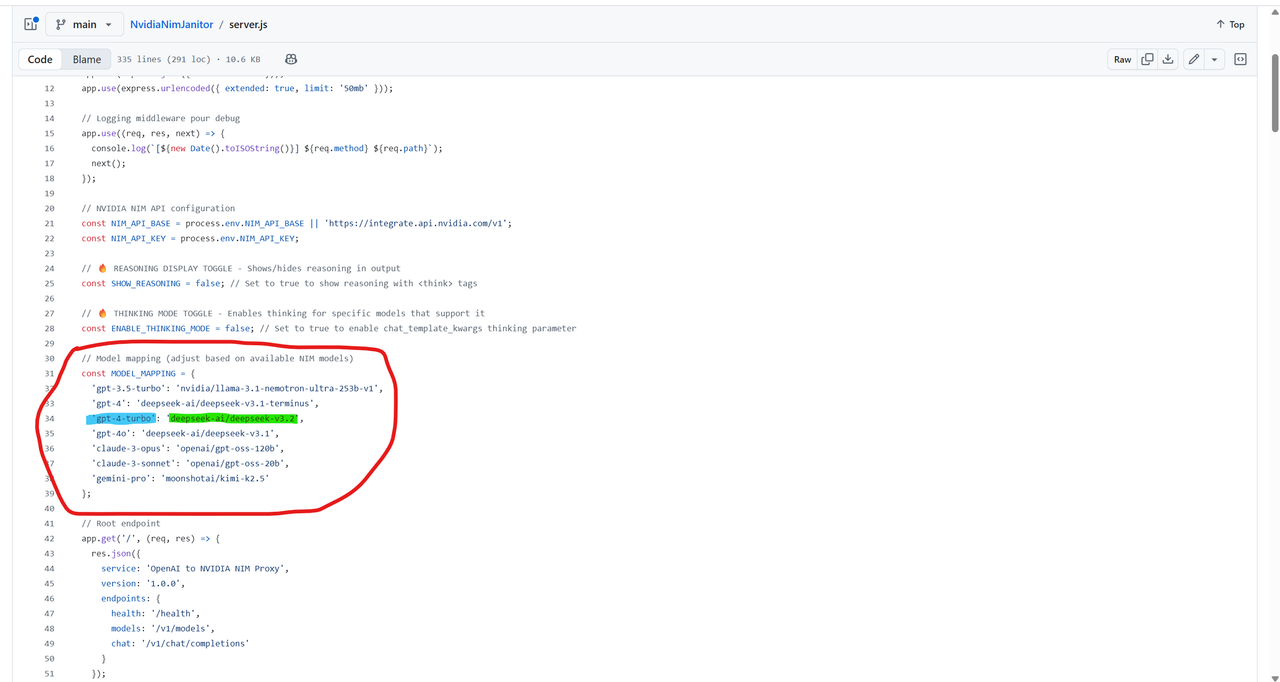Select line number 47

pyautogui.click(x=49, y=613)
